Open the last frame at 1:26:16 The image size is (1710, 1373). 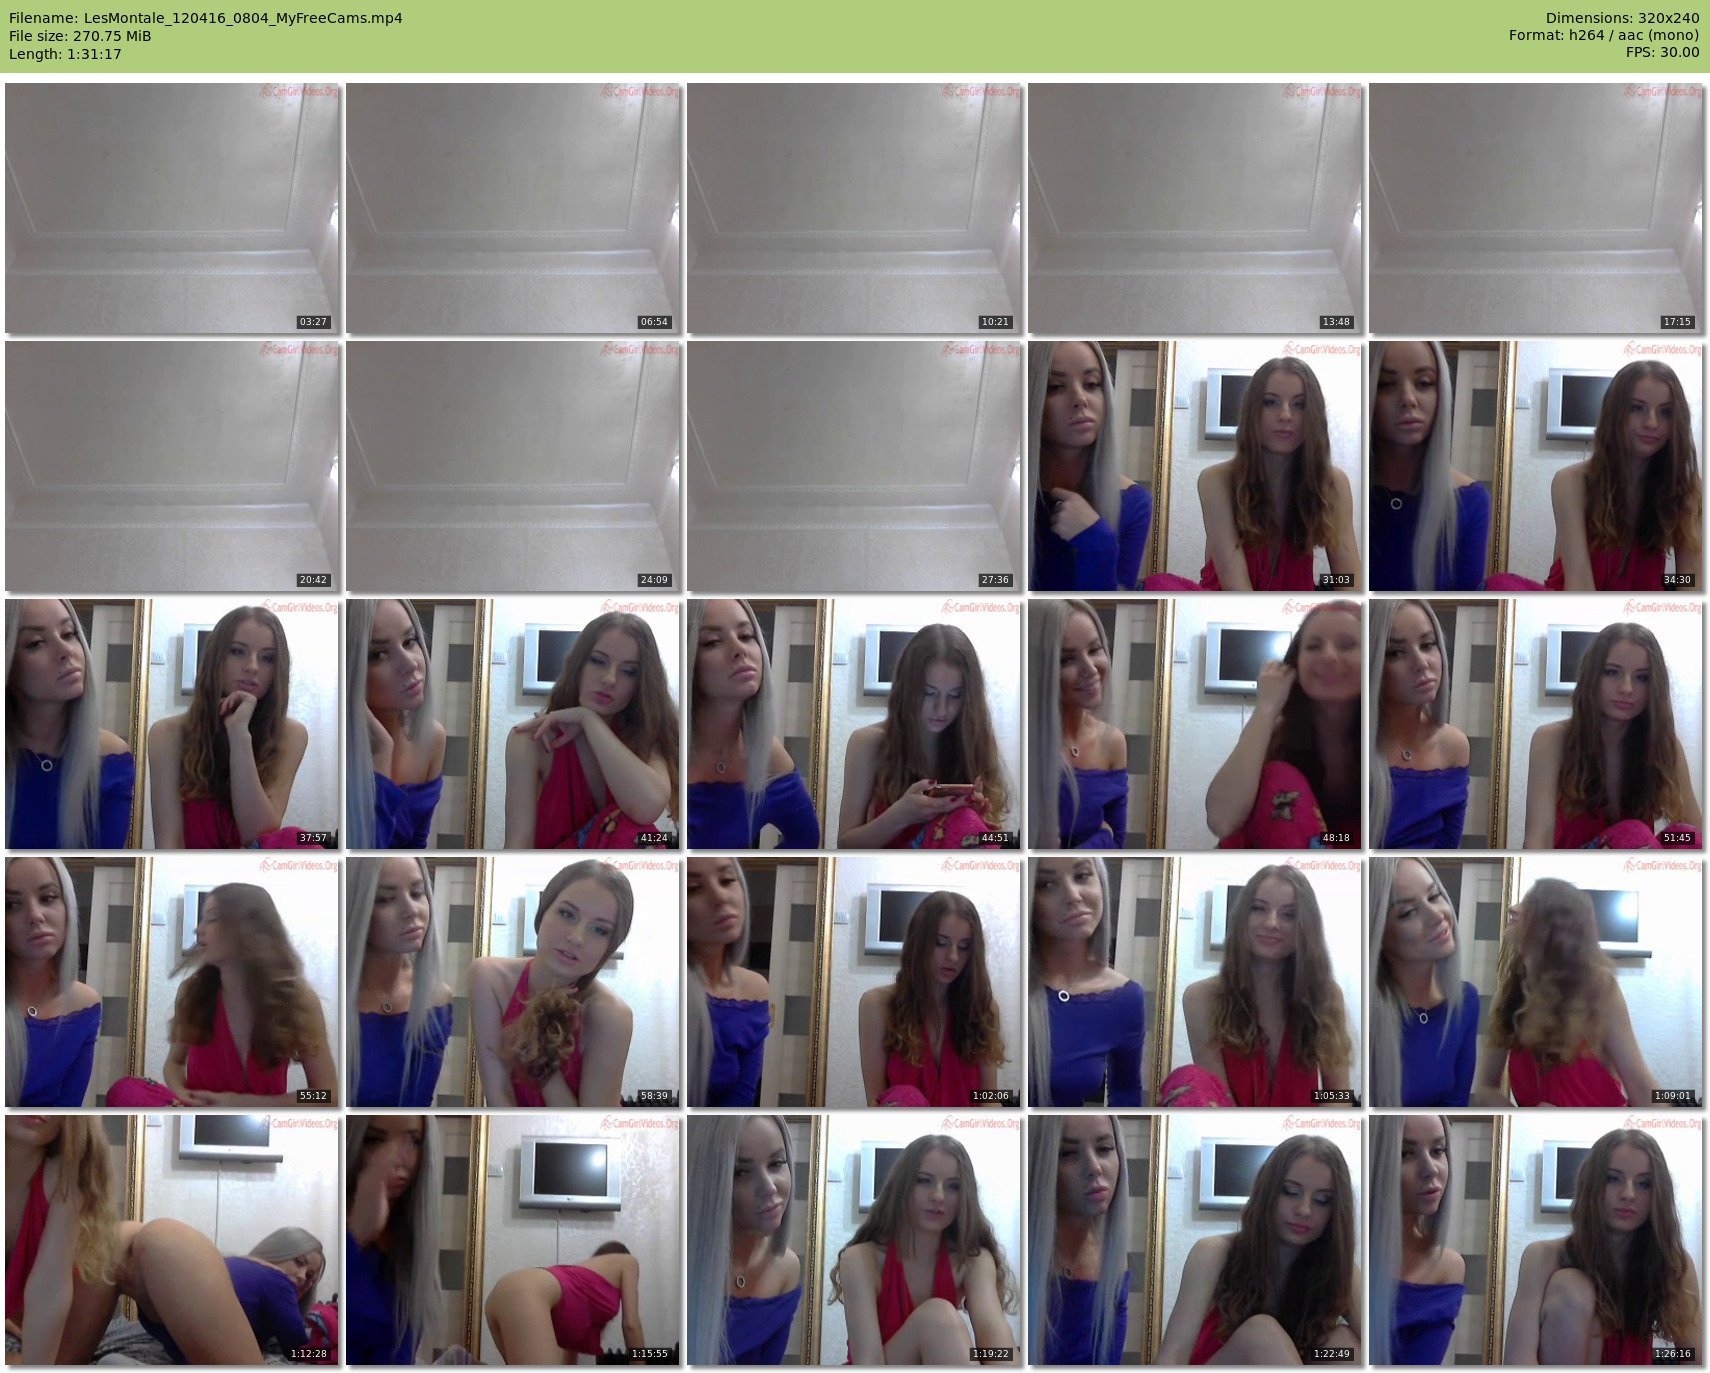pos(1536,1240)
